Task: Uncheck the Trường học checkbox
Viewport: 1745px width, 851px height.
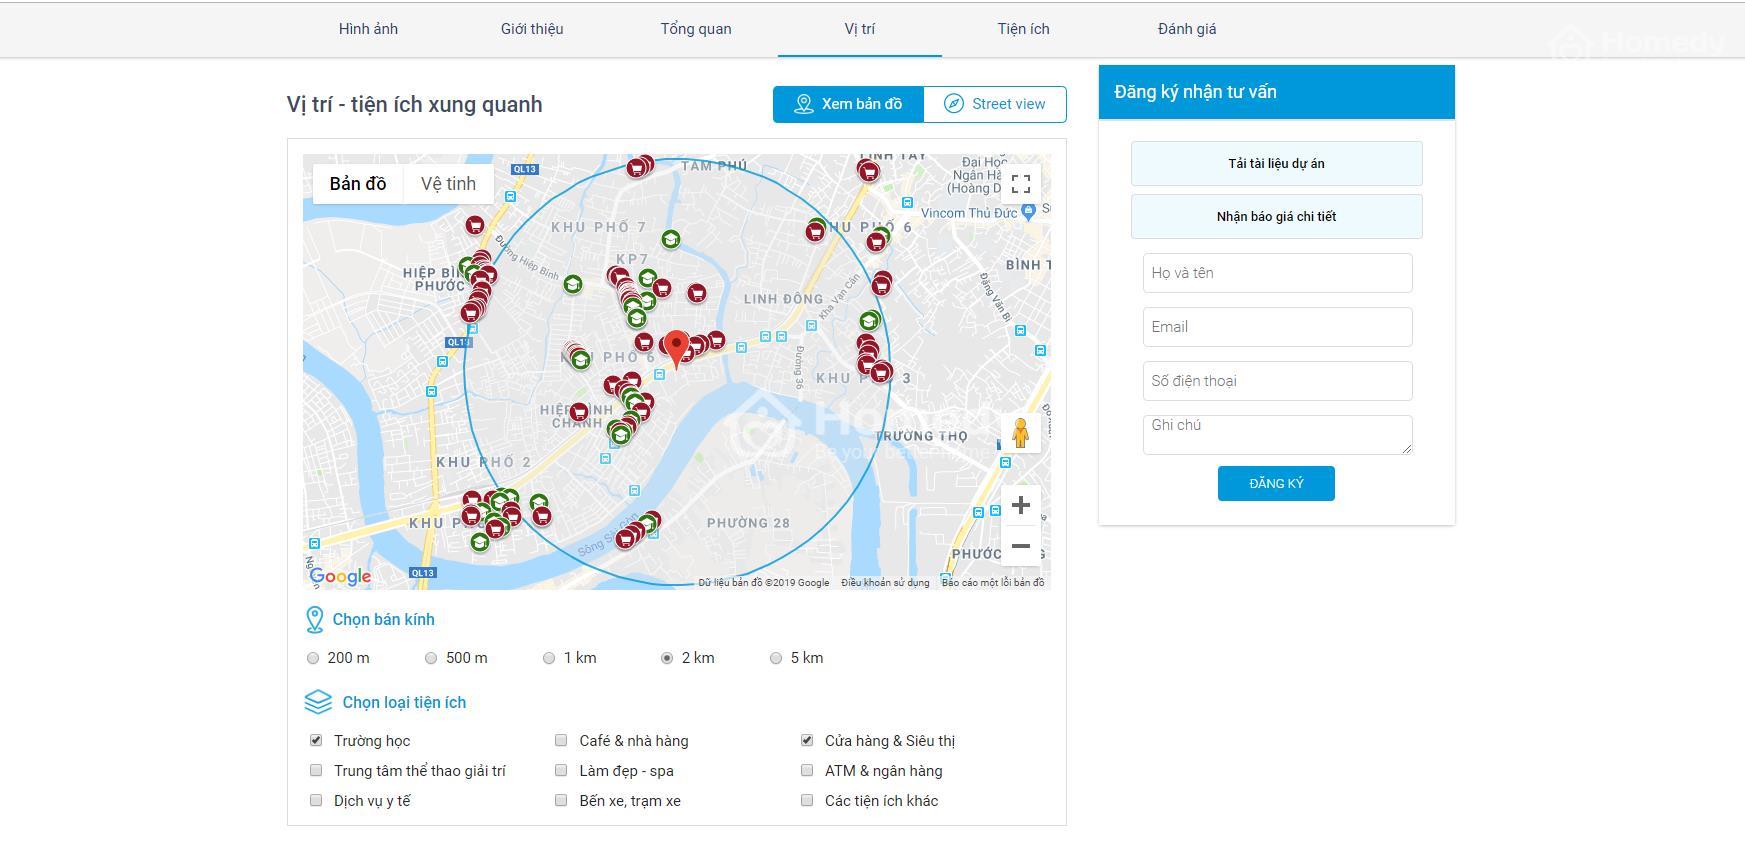Action: pos(316,741)
